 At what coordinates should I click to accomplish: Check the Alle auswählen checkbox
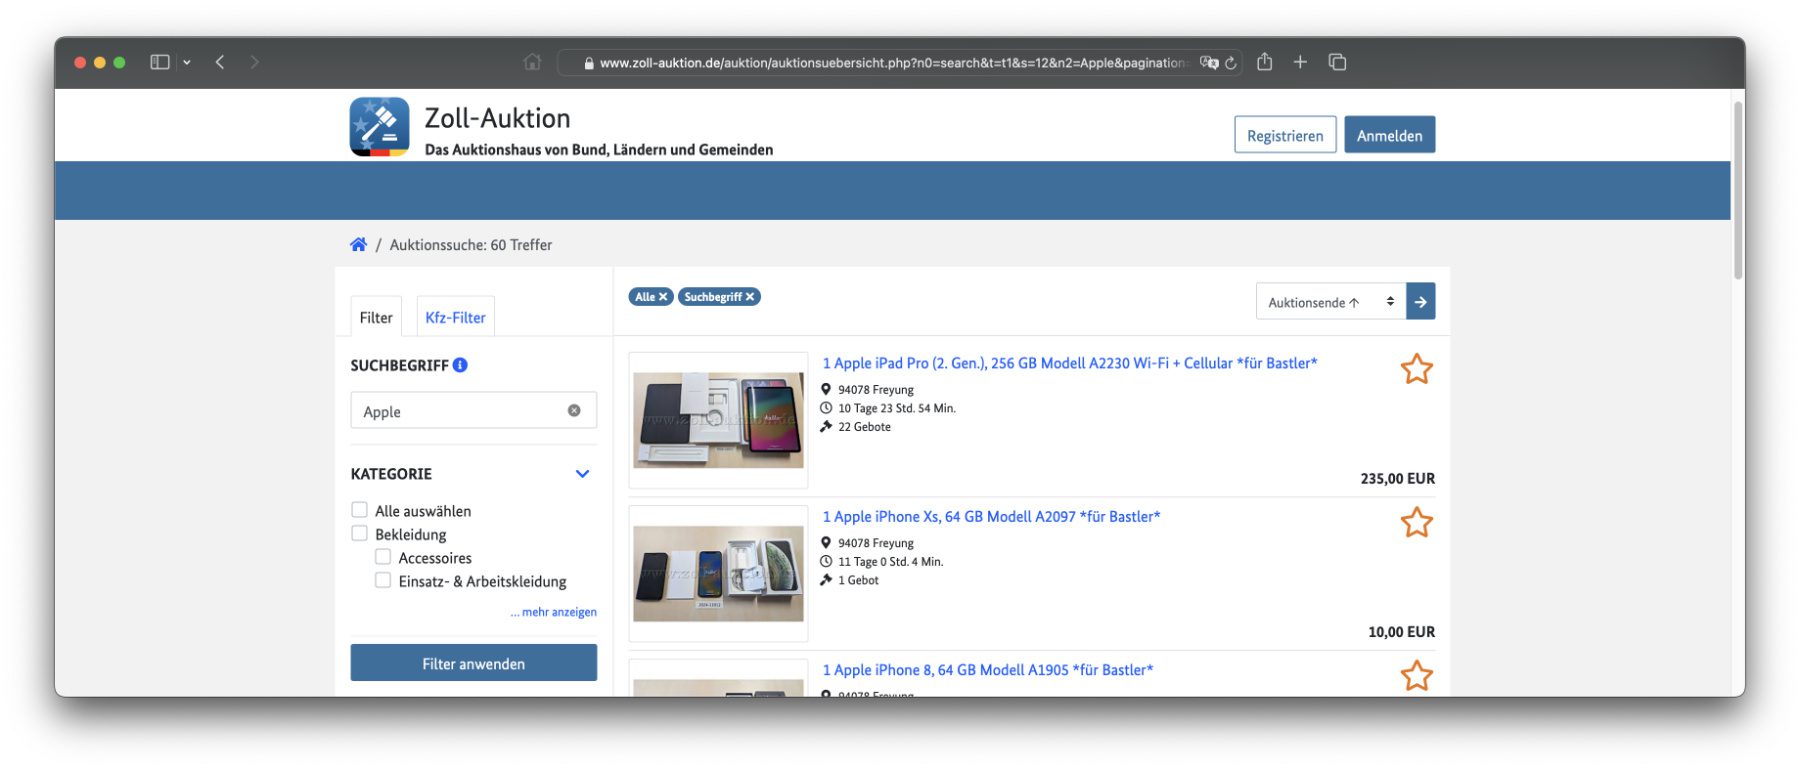click(359, 510)
